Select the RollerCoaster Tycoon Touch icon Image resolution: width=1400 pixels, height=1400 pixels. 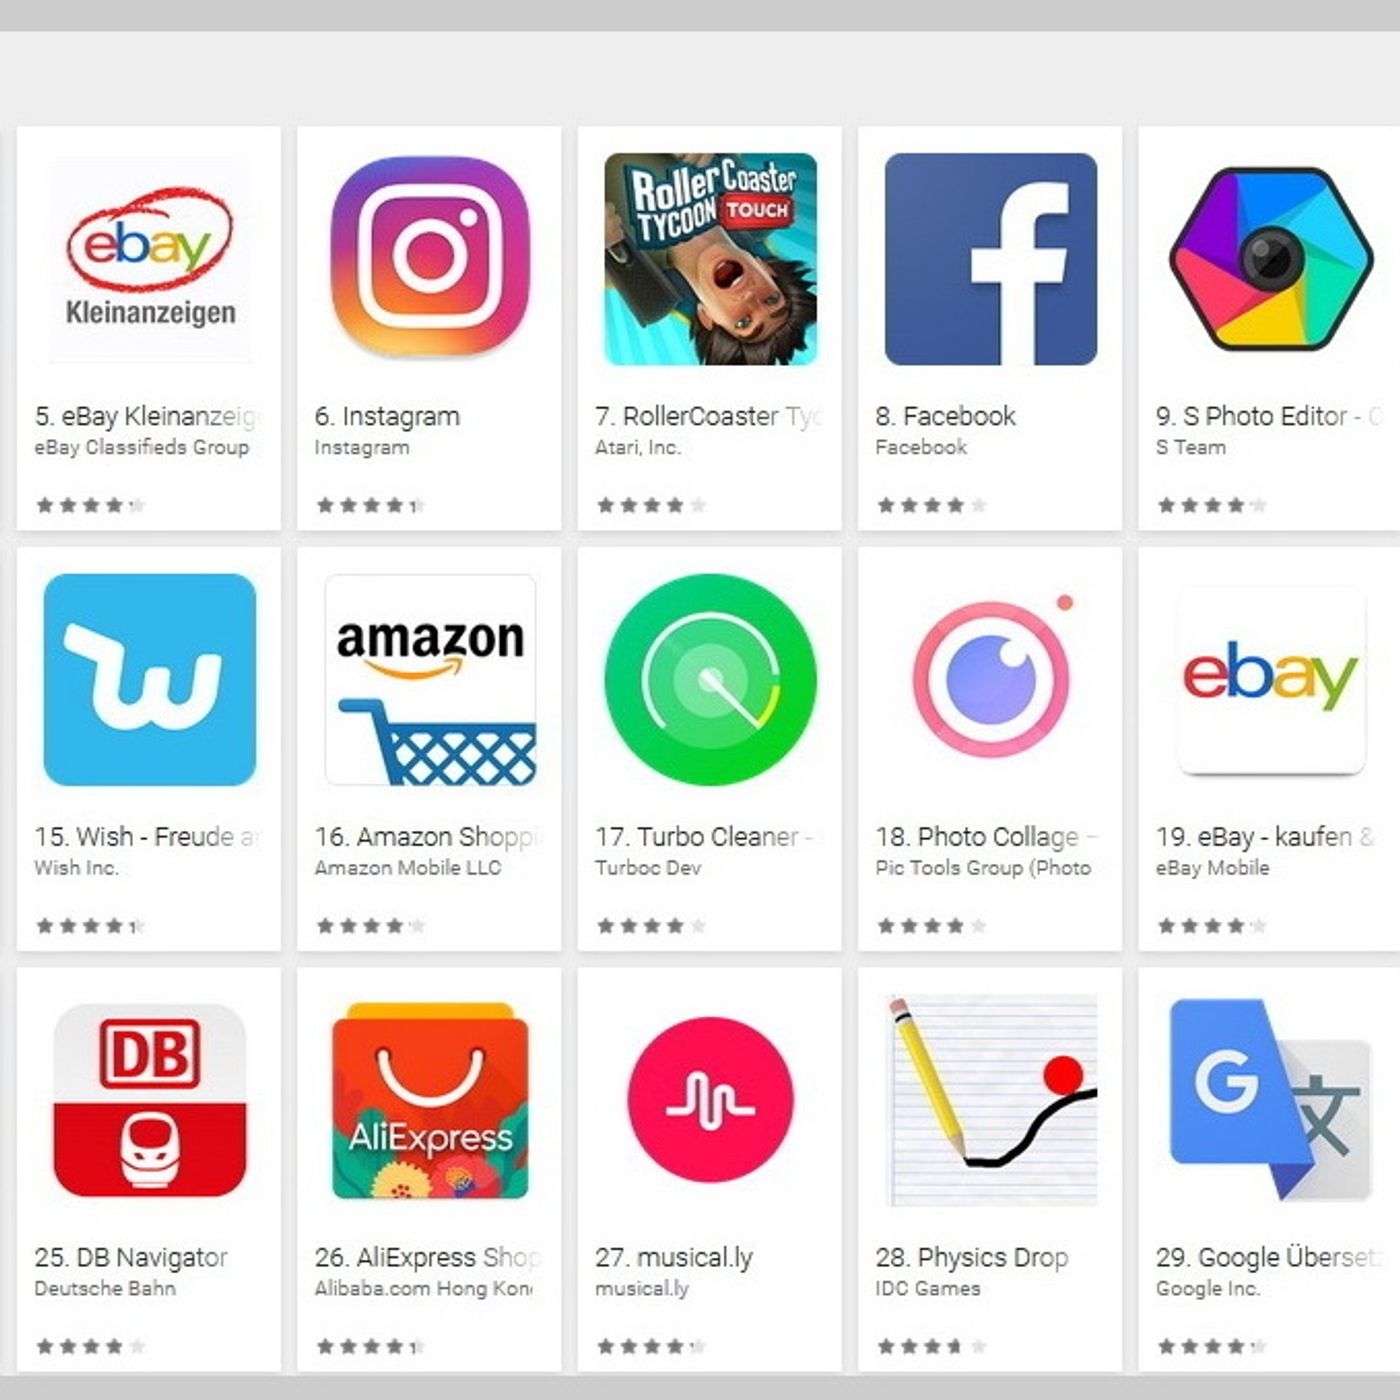tap(710, 259)
